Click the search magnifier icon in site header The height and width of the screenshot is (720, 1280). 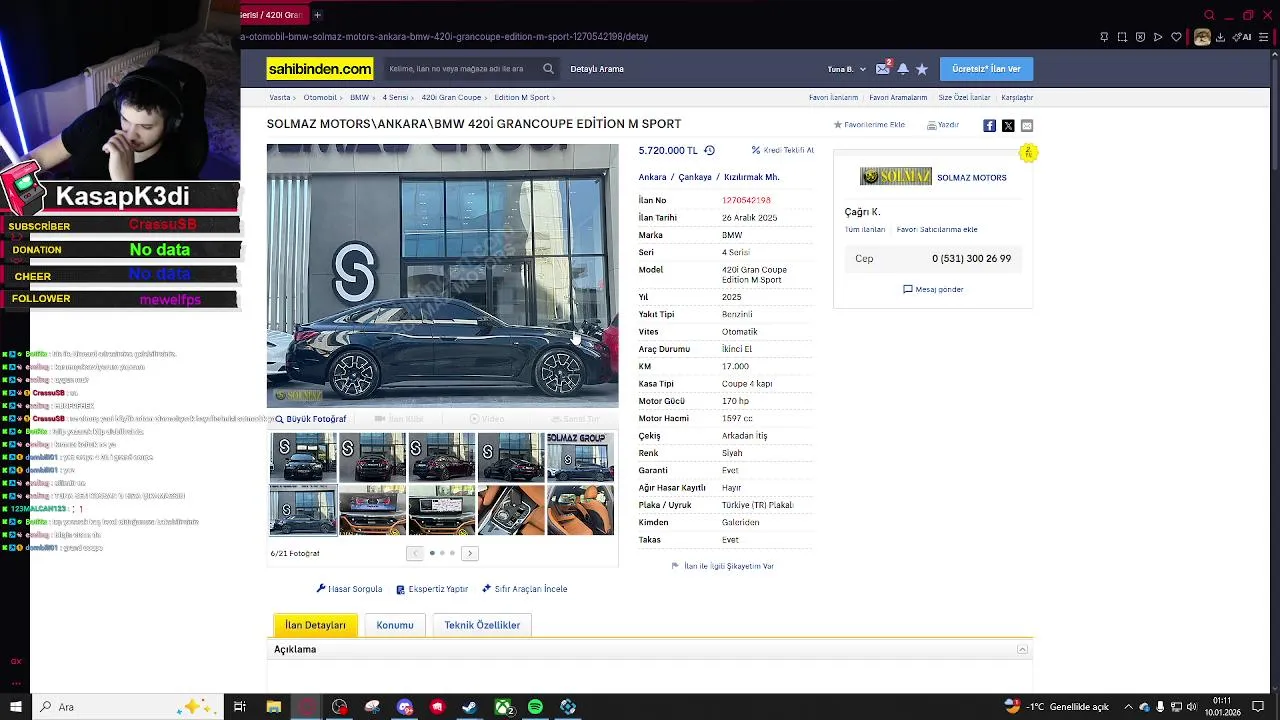[548, 69]
